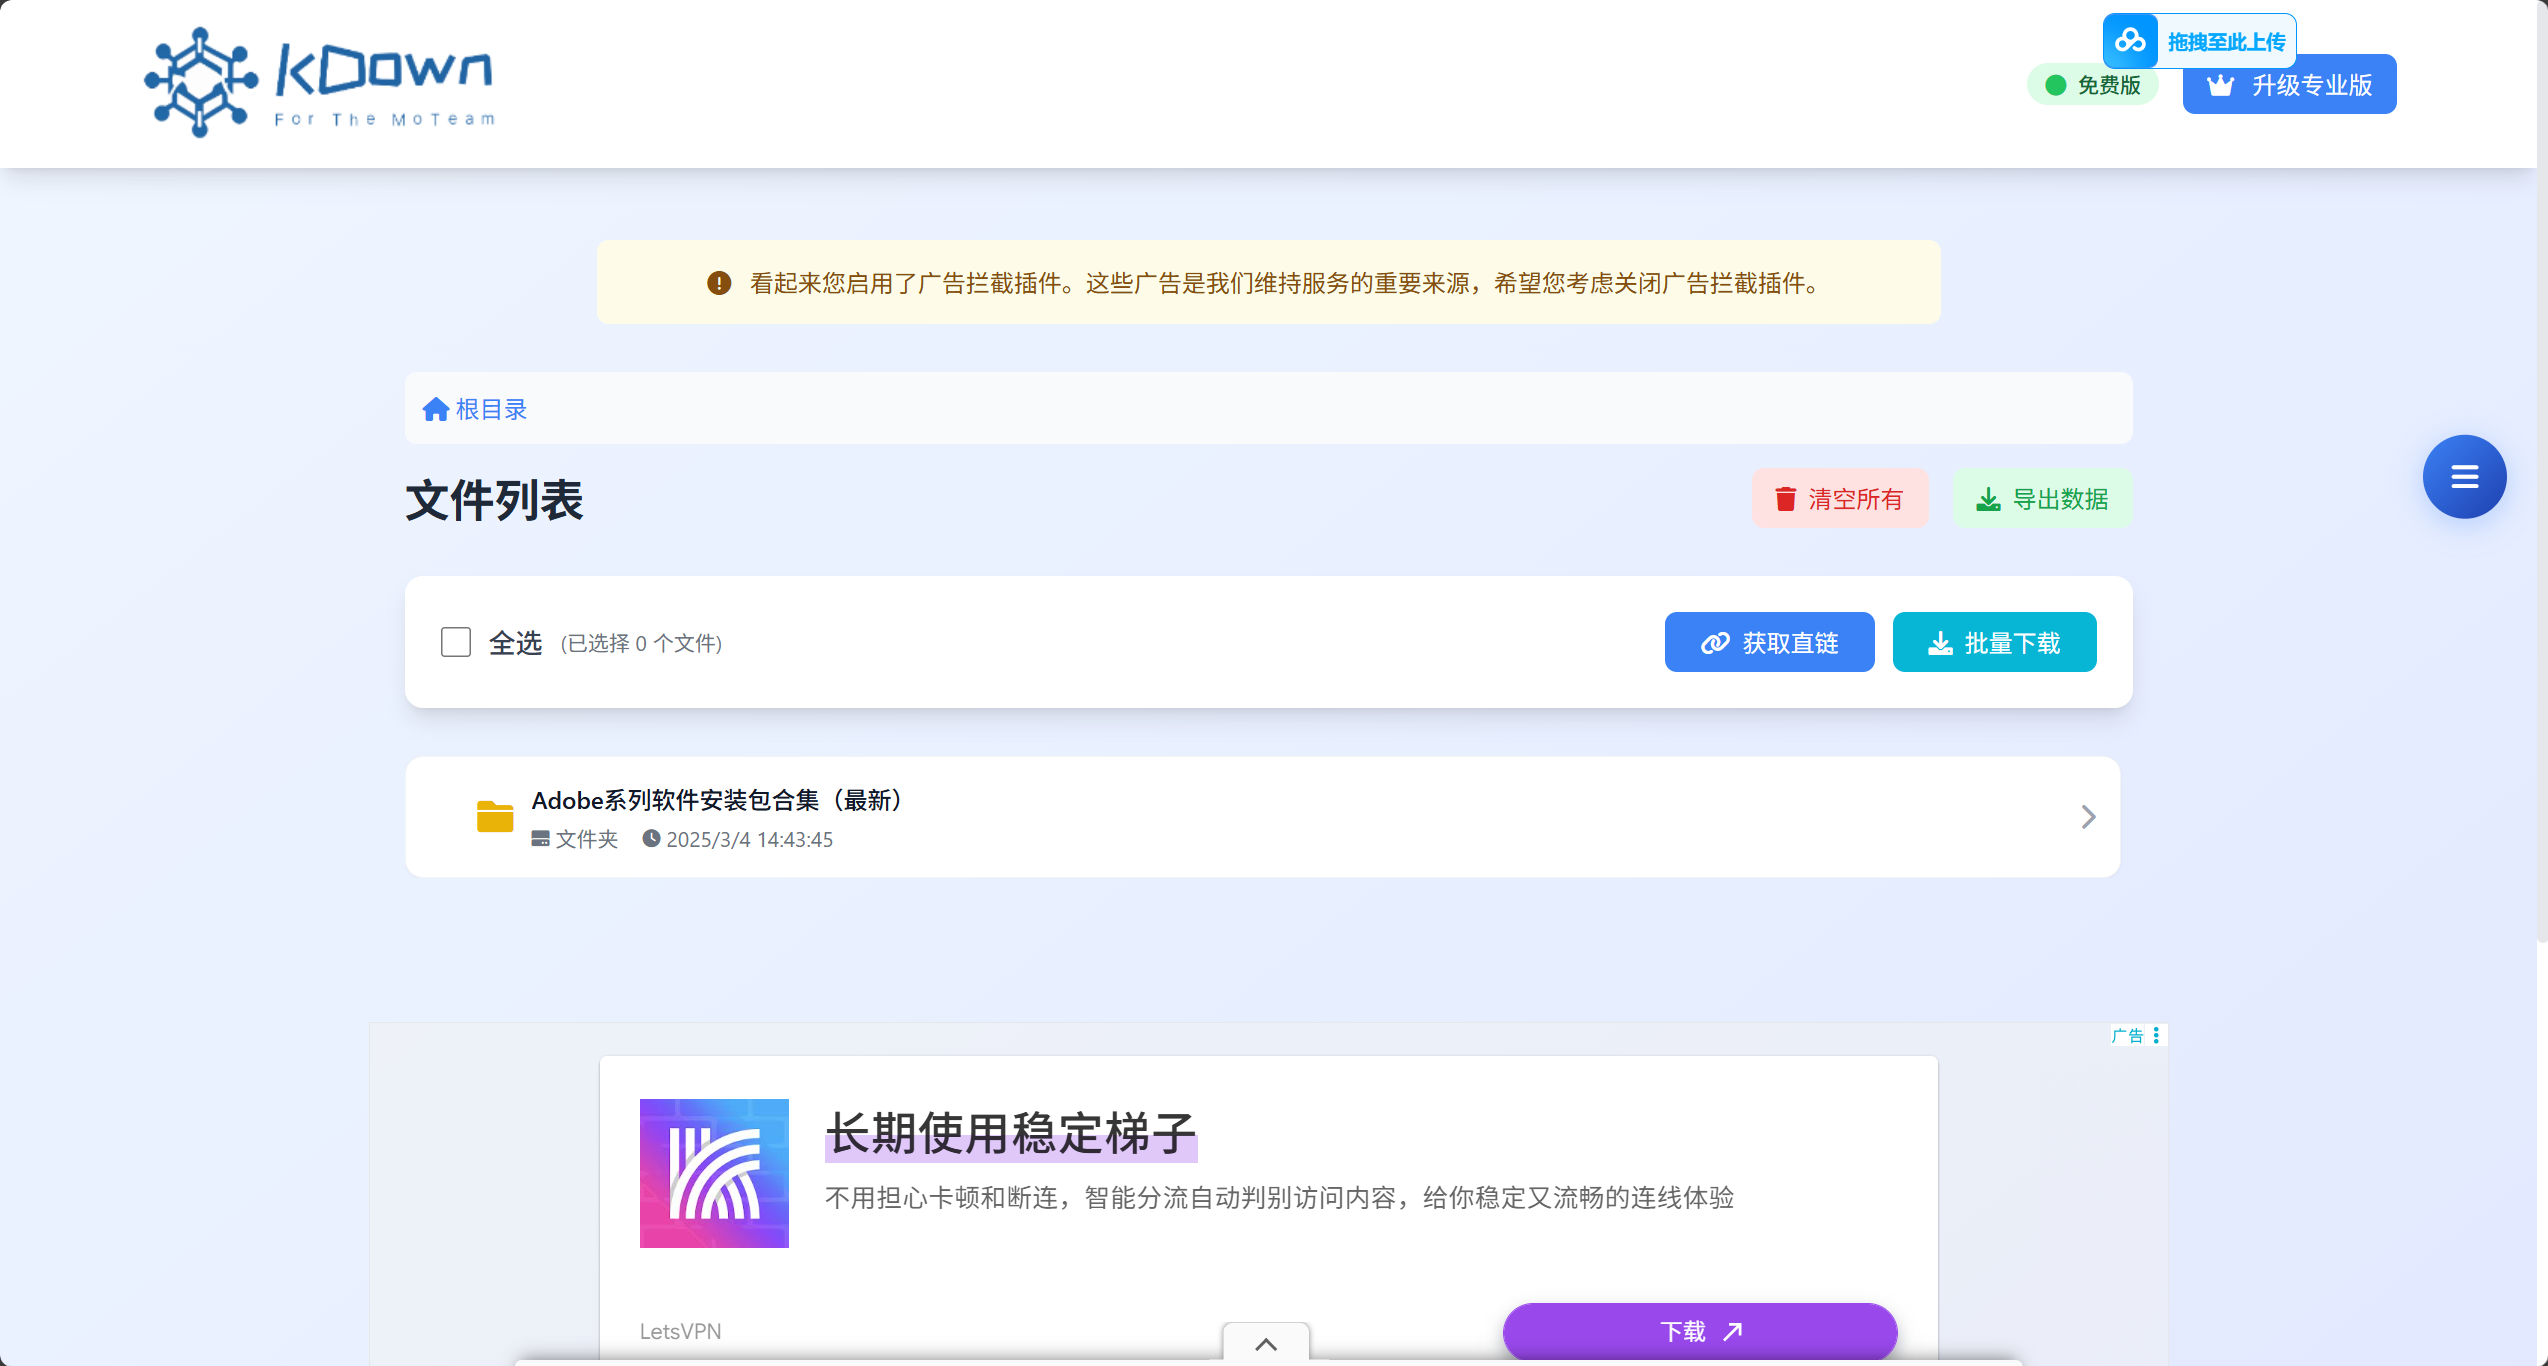The image size is (2548, 1366).
Task: Expand the Adobe folder chevron arrow
Action: [x=2088, y=817]
